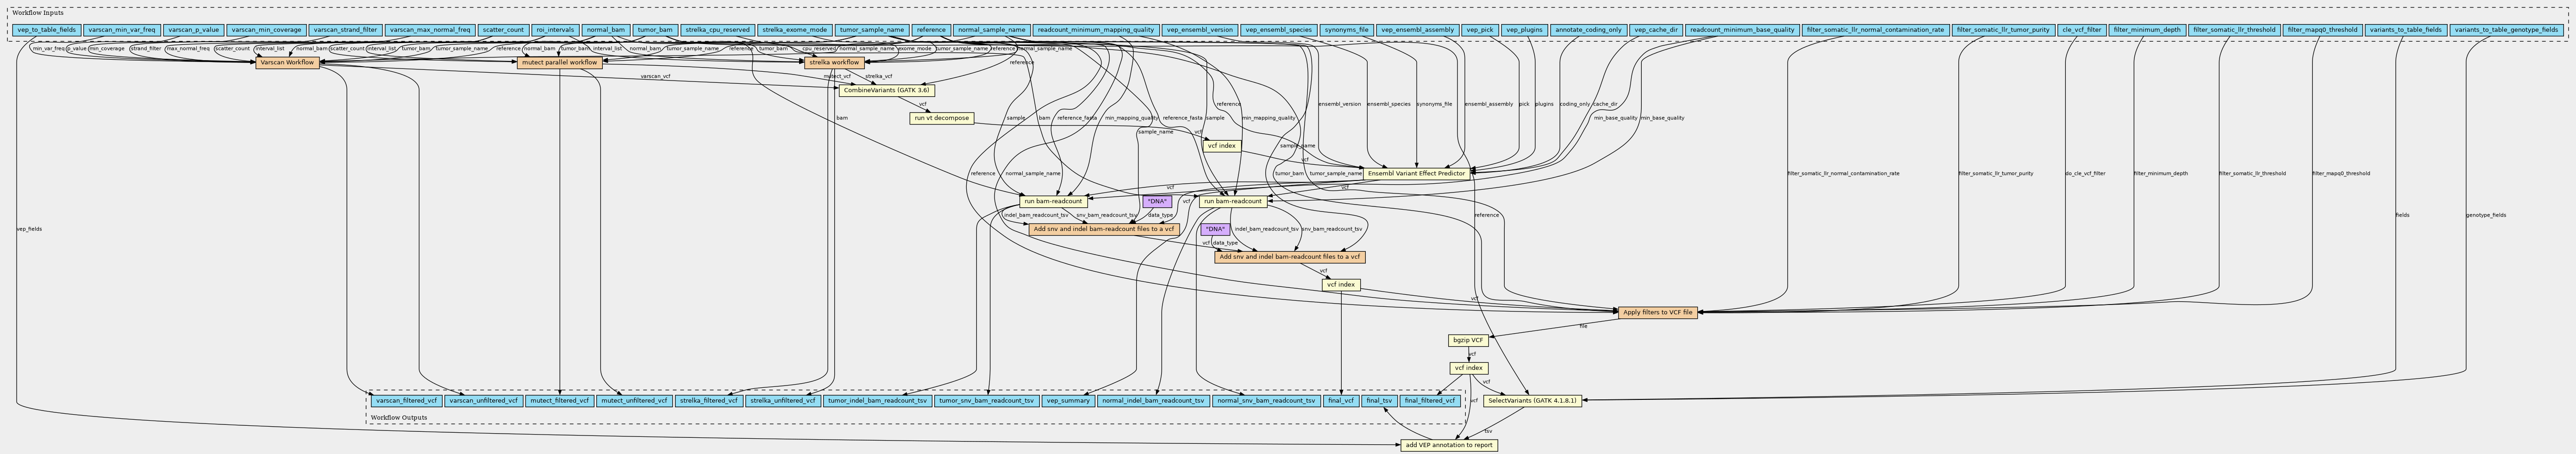The image size is (2576, 454).
Task: Click the filter_minimum_depth input
Action: (x=2146, y=30)
